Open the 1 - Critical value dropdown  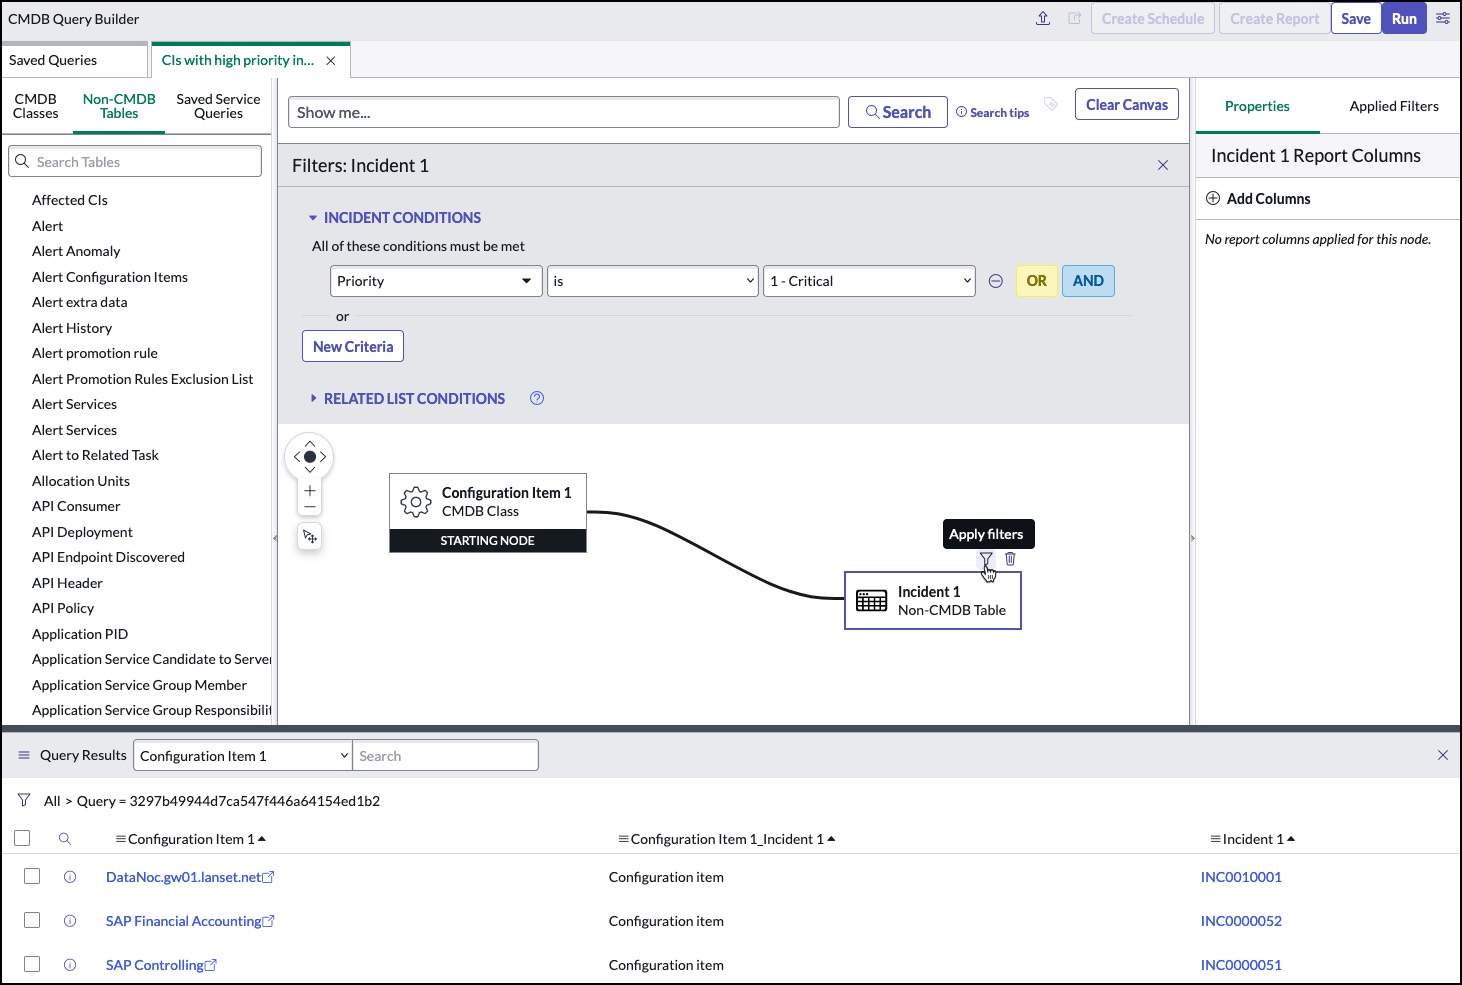click(868, 280)
